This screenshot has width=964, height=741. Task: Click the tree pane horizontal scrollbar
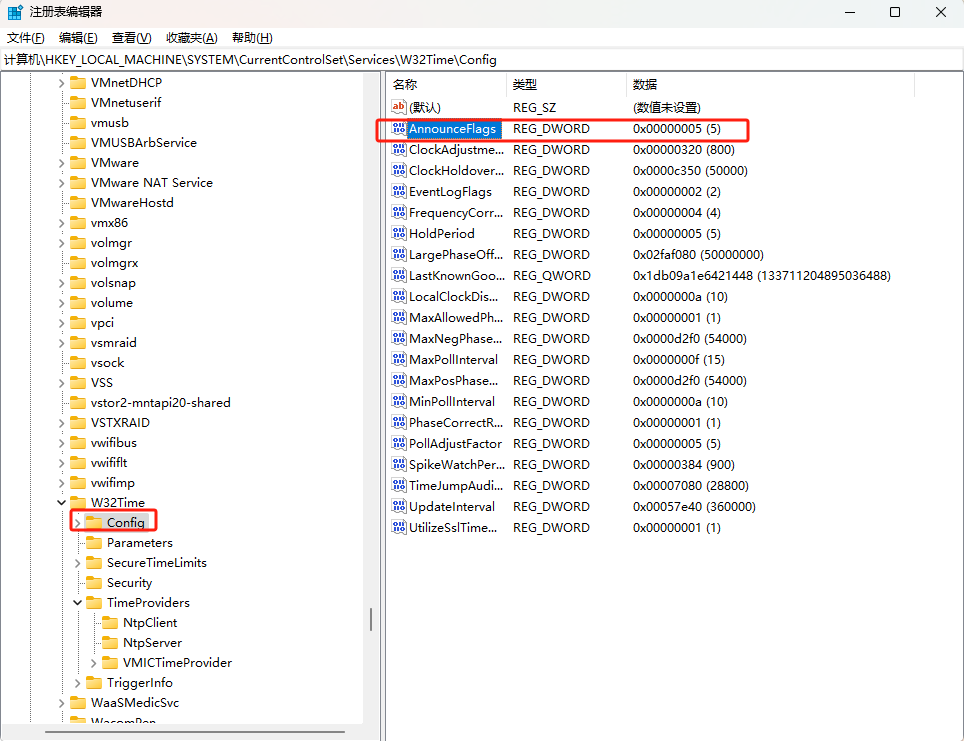[x=195, y=732]
